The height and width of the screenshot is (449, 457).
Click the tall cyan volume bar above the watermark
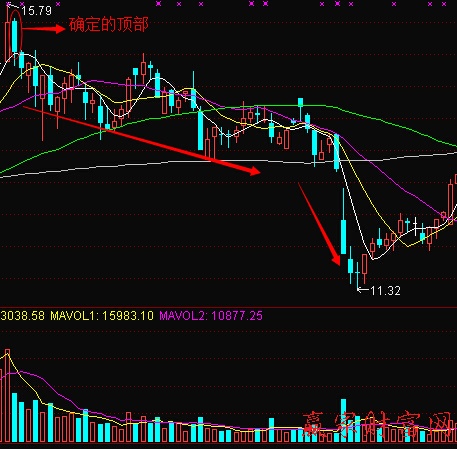[343, 420]
